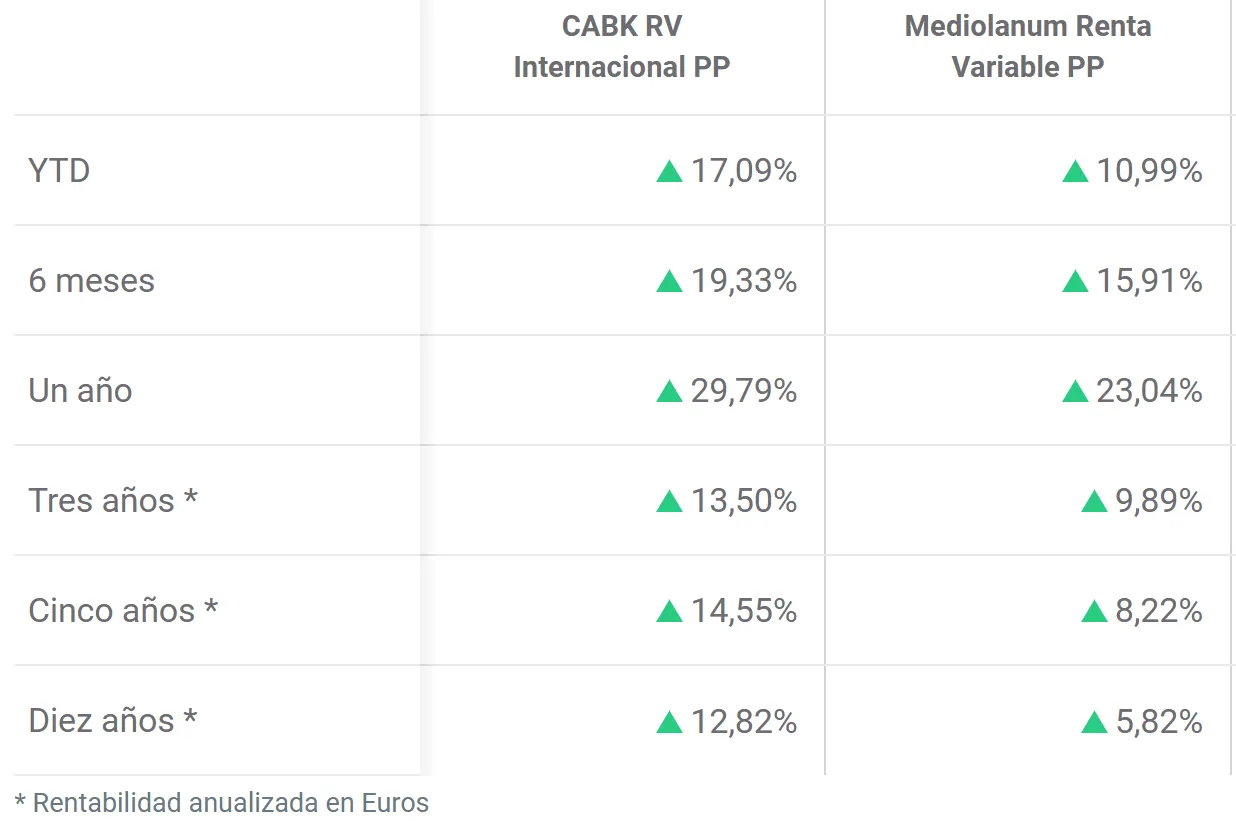Click the green triangle next to 10,99%

(1075, 172)
